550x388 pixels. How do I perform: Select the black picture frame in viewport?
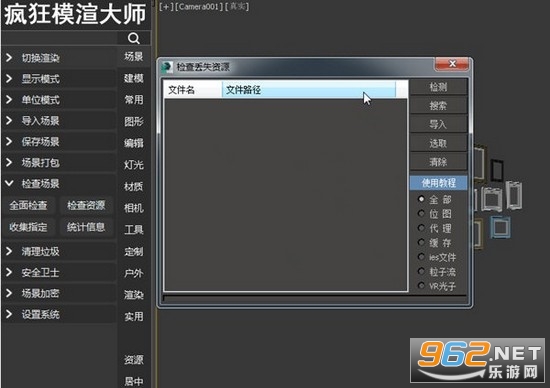click(x=496, y=170)
